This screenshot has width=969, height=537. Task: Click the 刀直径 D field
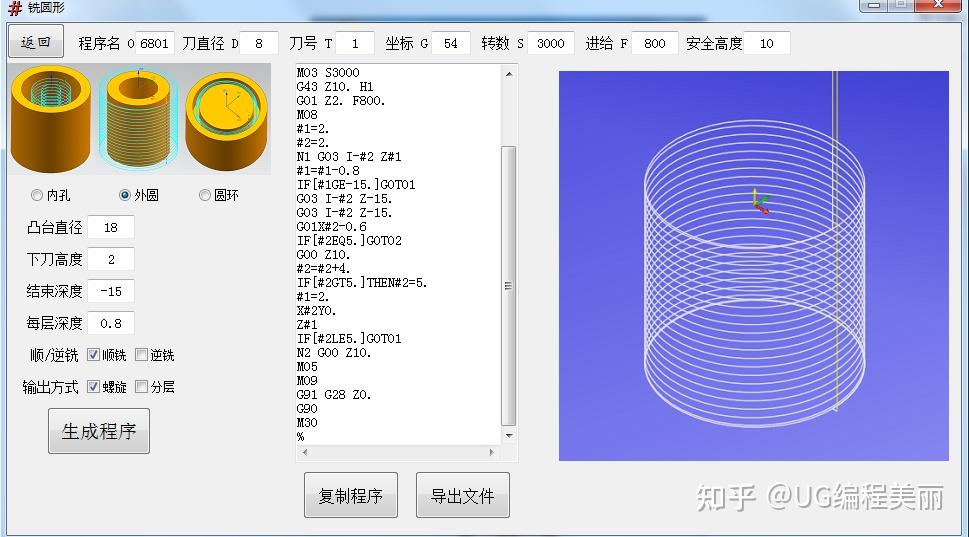point(258,43)
